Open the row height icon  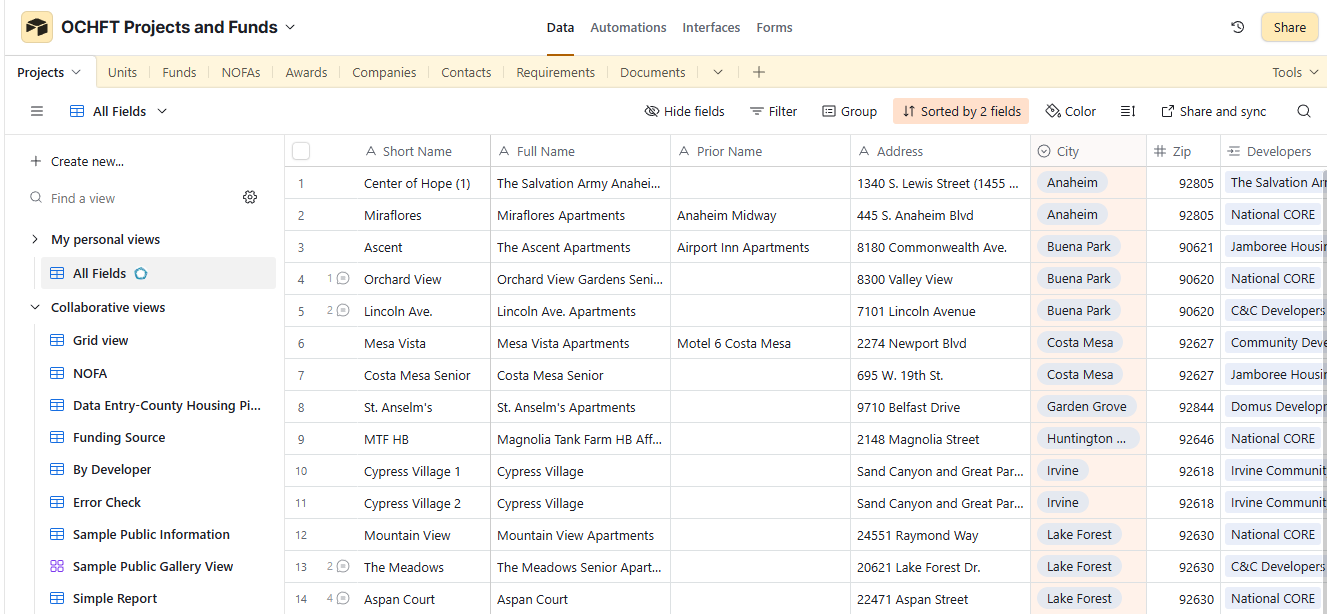[x=1128, y=111]
